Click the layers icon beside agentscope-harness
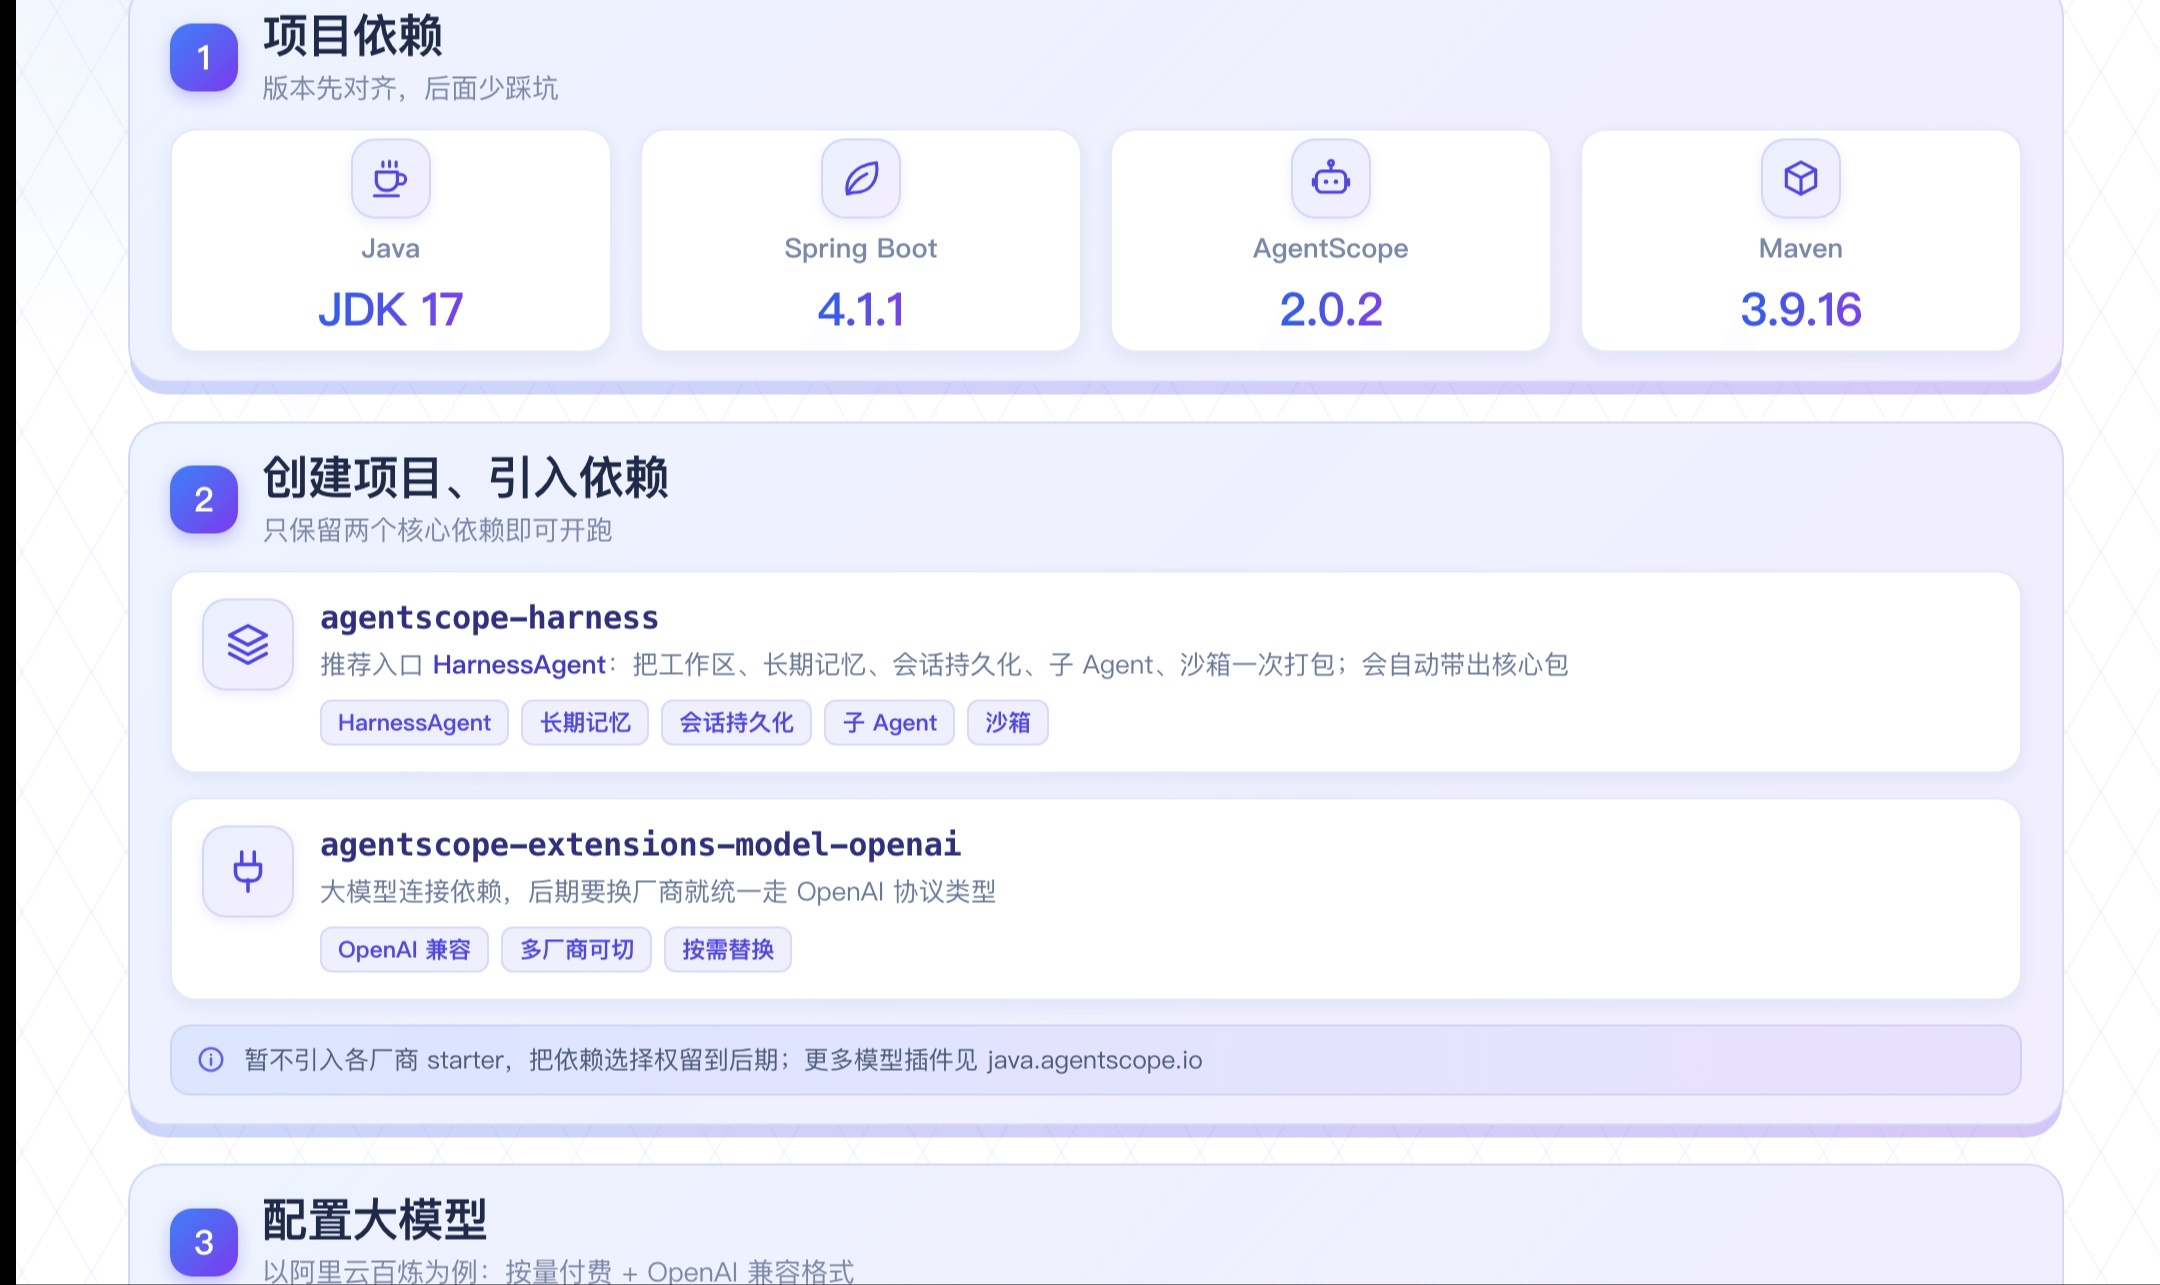 (248, 644)
